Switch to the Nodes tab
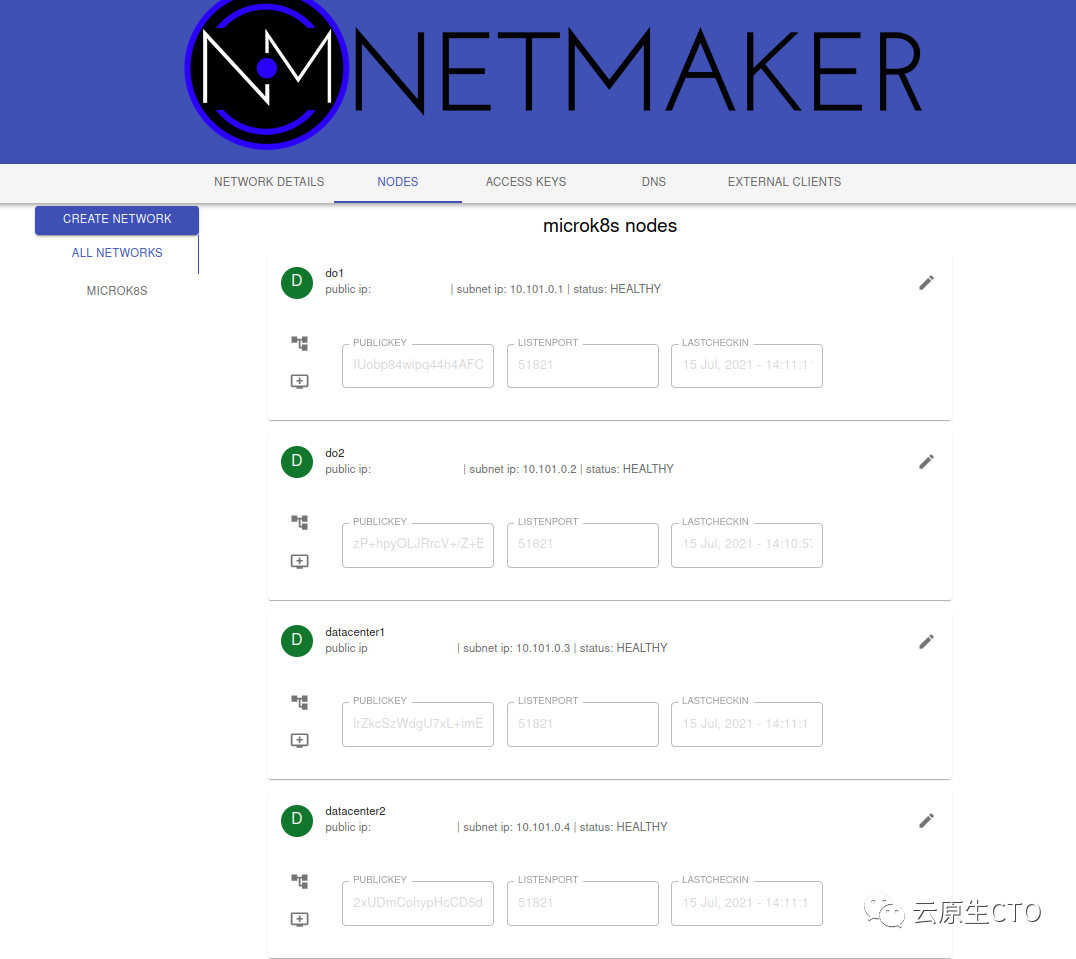Image resolution: width=1076 pixels, height=959 pixels. coord(397,182)
